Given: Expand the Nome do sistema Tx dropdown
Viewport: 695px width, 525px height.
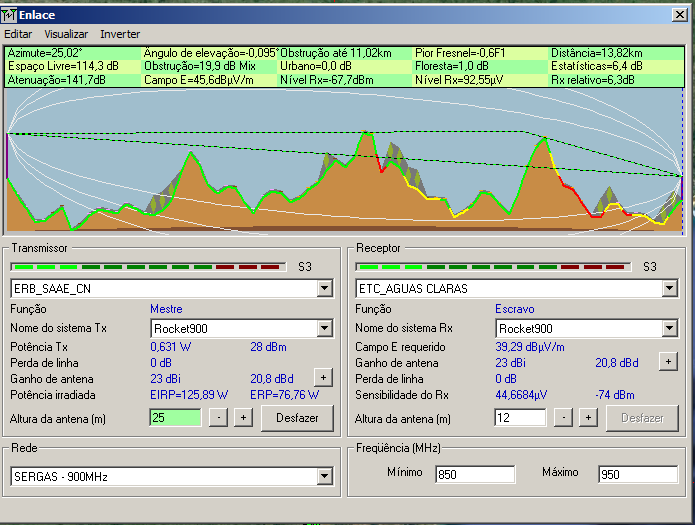Looking at the screenshot, I should pyautogui.click(x=324, y=328).
